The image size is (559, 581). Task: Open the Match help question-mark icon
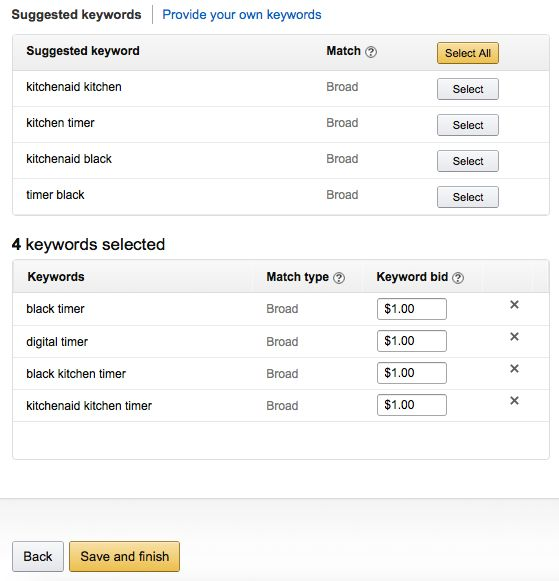click(x=371, y=52)
